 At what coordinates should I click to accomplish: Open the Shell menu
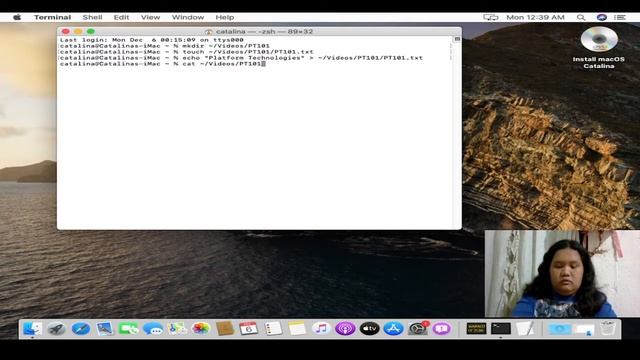click(x=92, y=18)
